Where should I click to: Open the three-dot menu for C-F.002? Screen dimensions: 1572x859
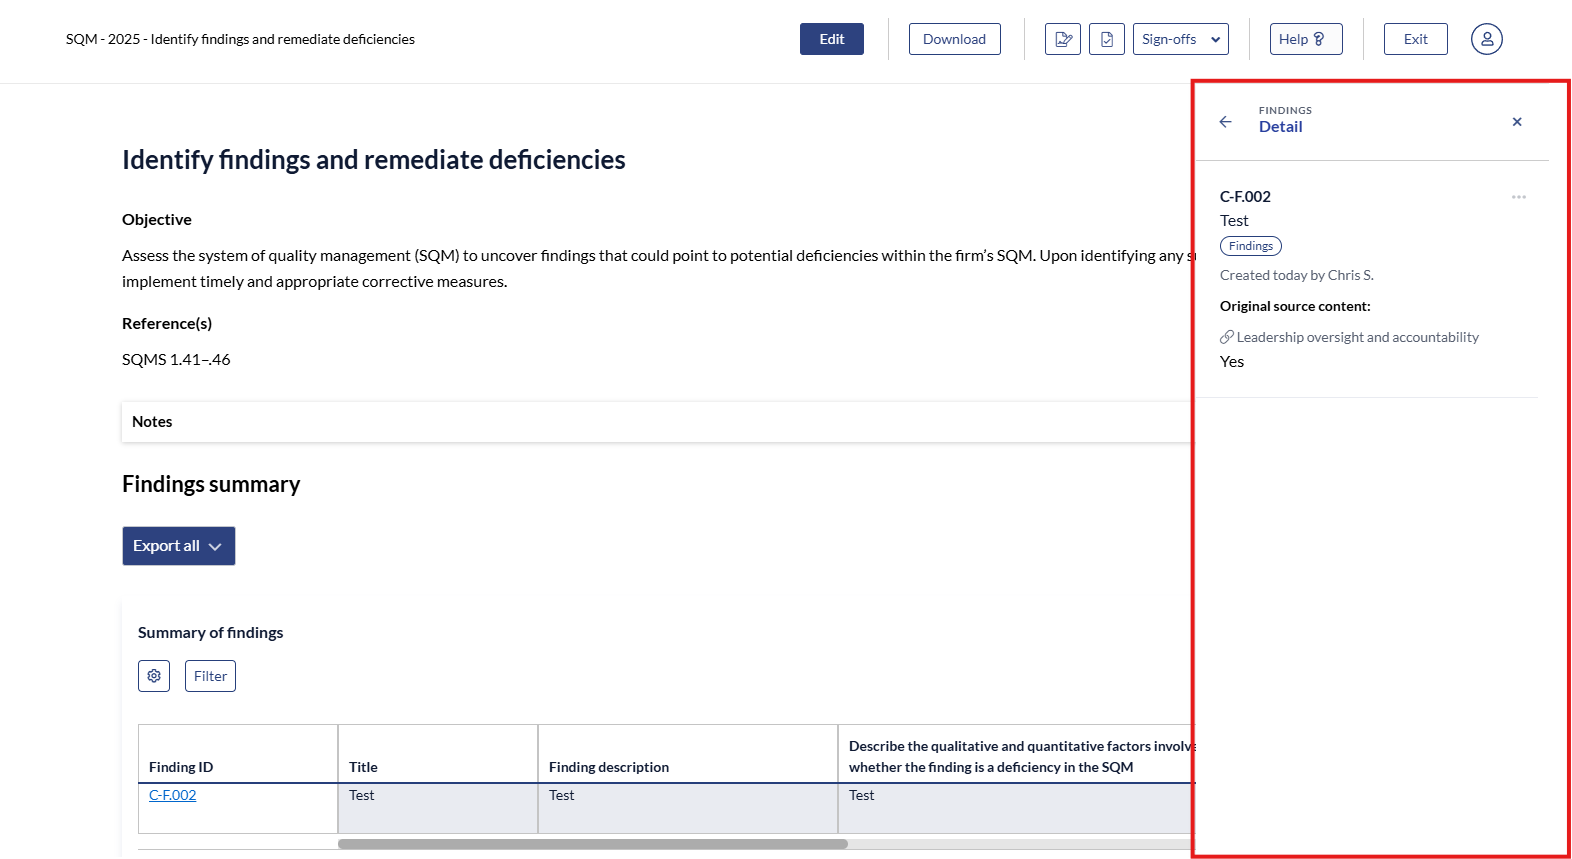point(1518,197)
